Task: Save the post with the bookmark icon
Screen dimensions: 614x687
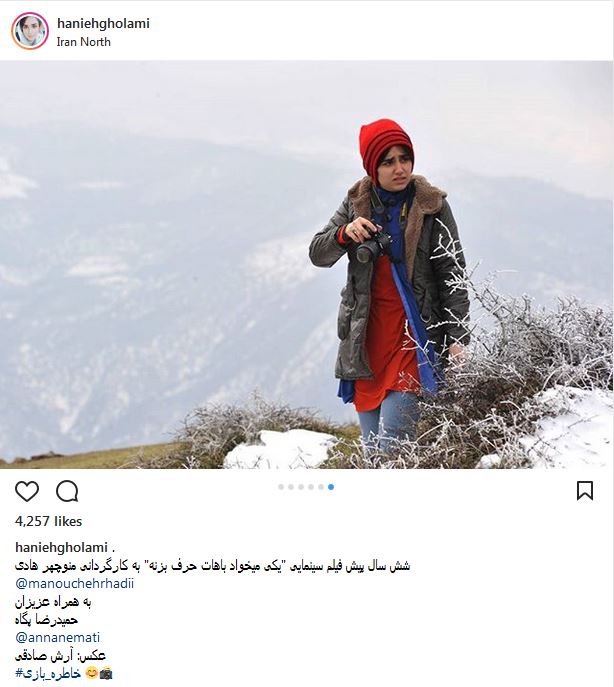Action: tap(585, 491)
